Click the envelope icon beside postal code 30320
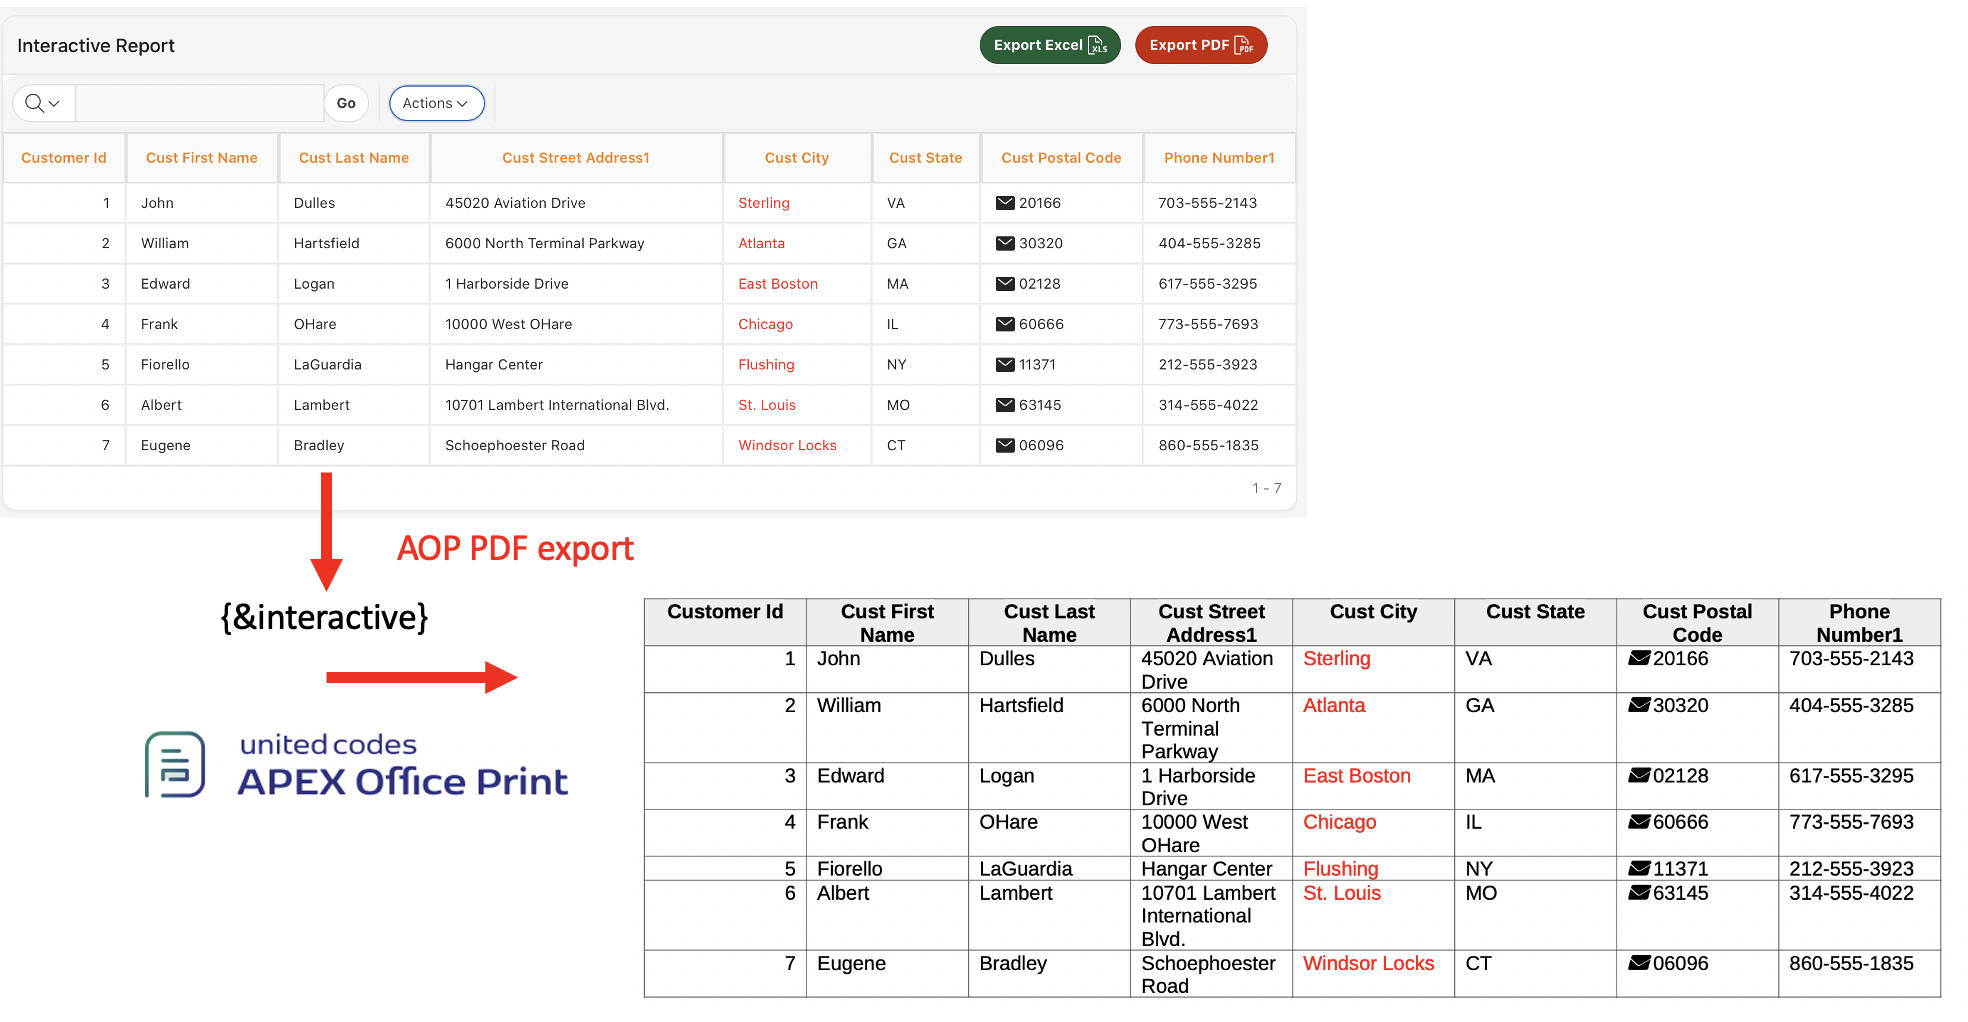 1005,243
